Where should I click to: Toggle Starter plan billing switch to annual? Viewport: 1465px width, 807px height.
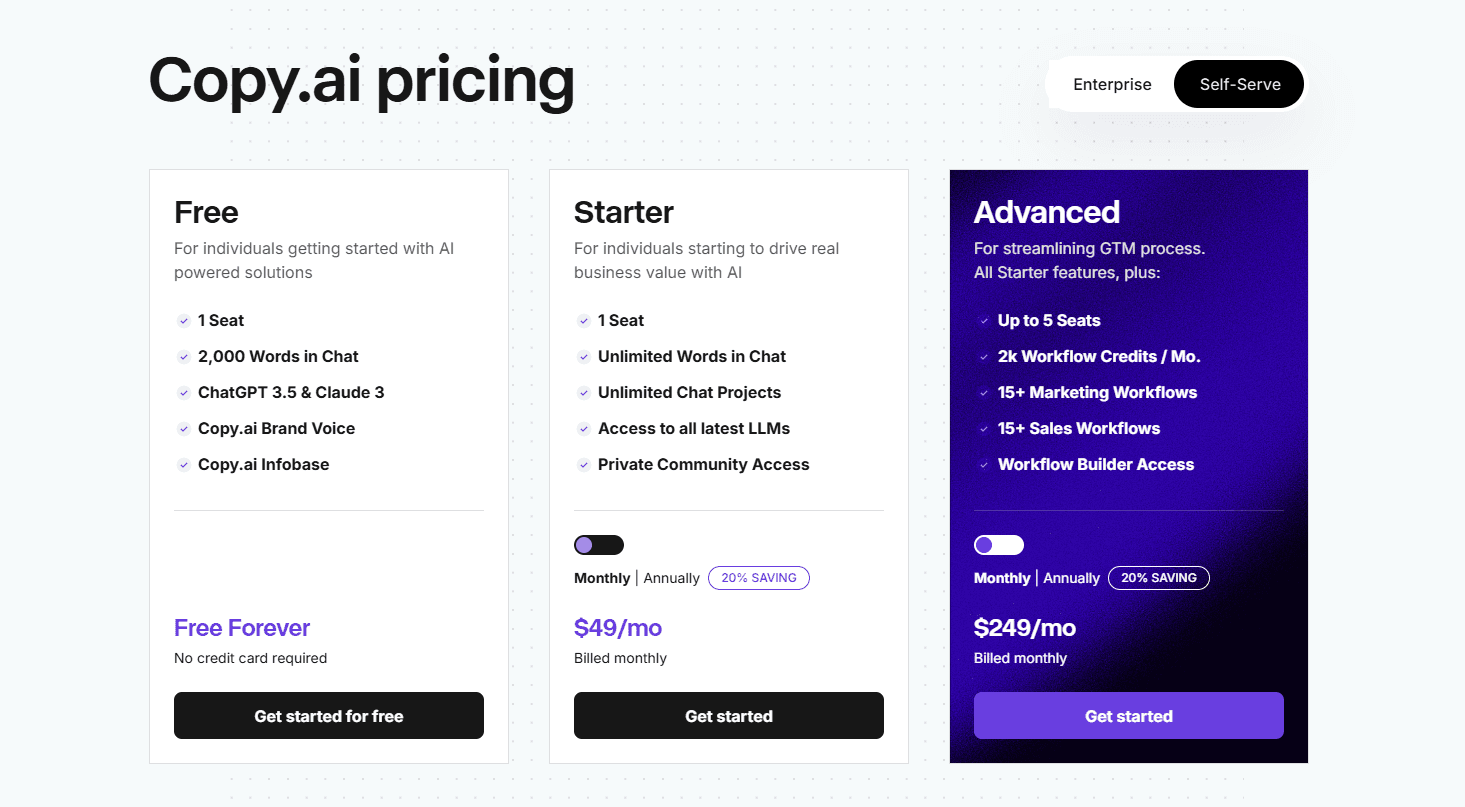(x=598, y=545)
